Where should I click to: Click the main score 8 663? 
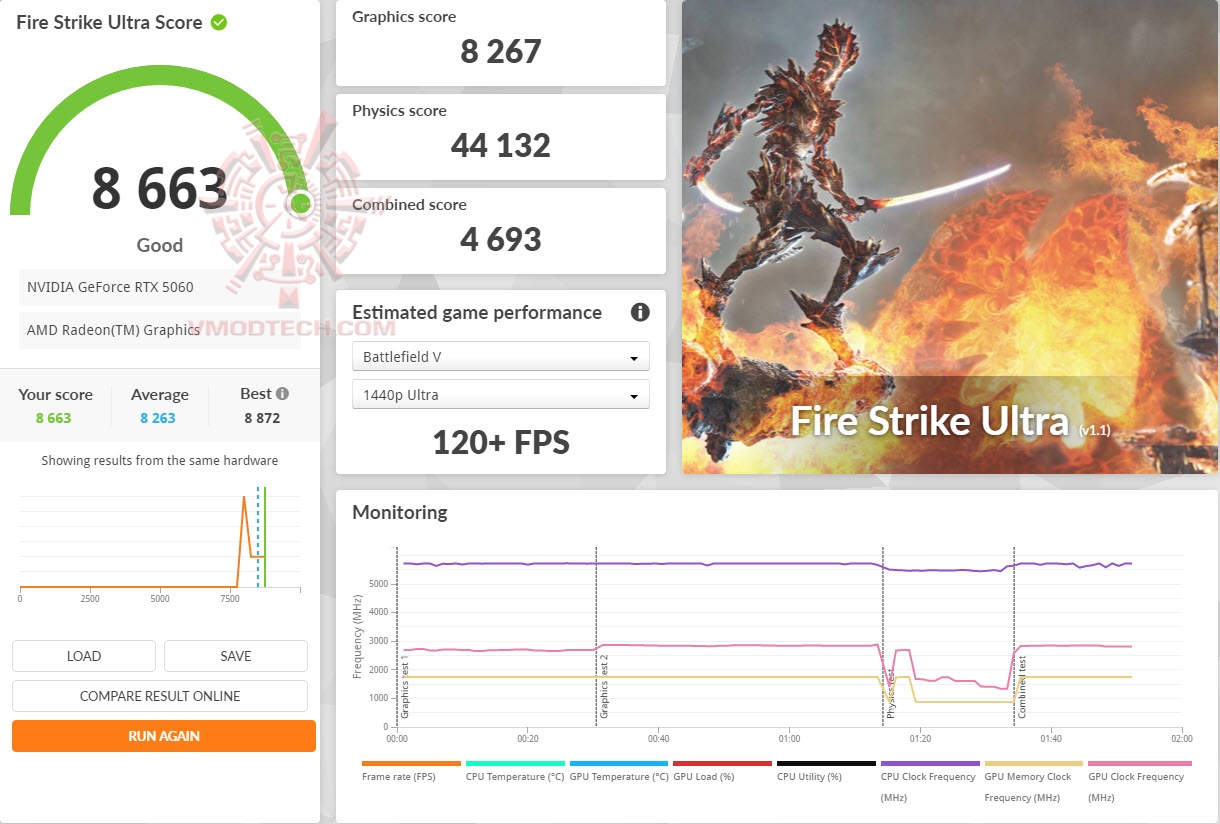(160, 188)
